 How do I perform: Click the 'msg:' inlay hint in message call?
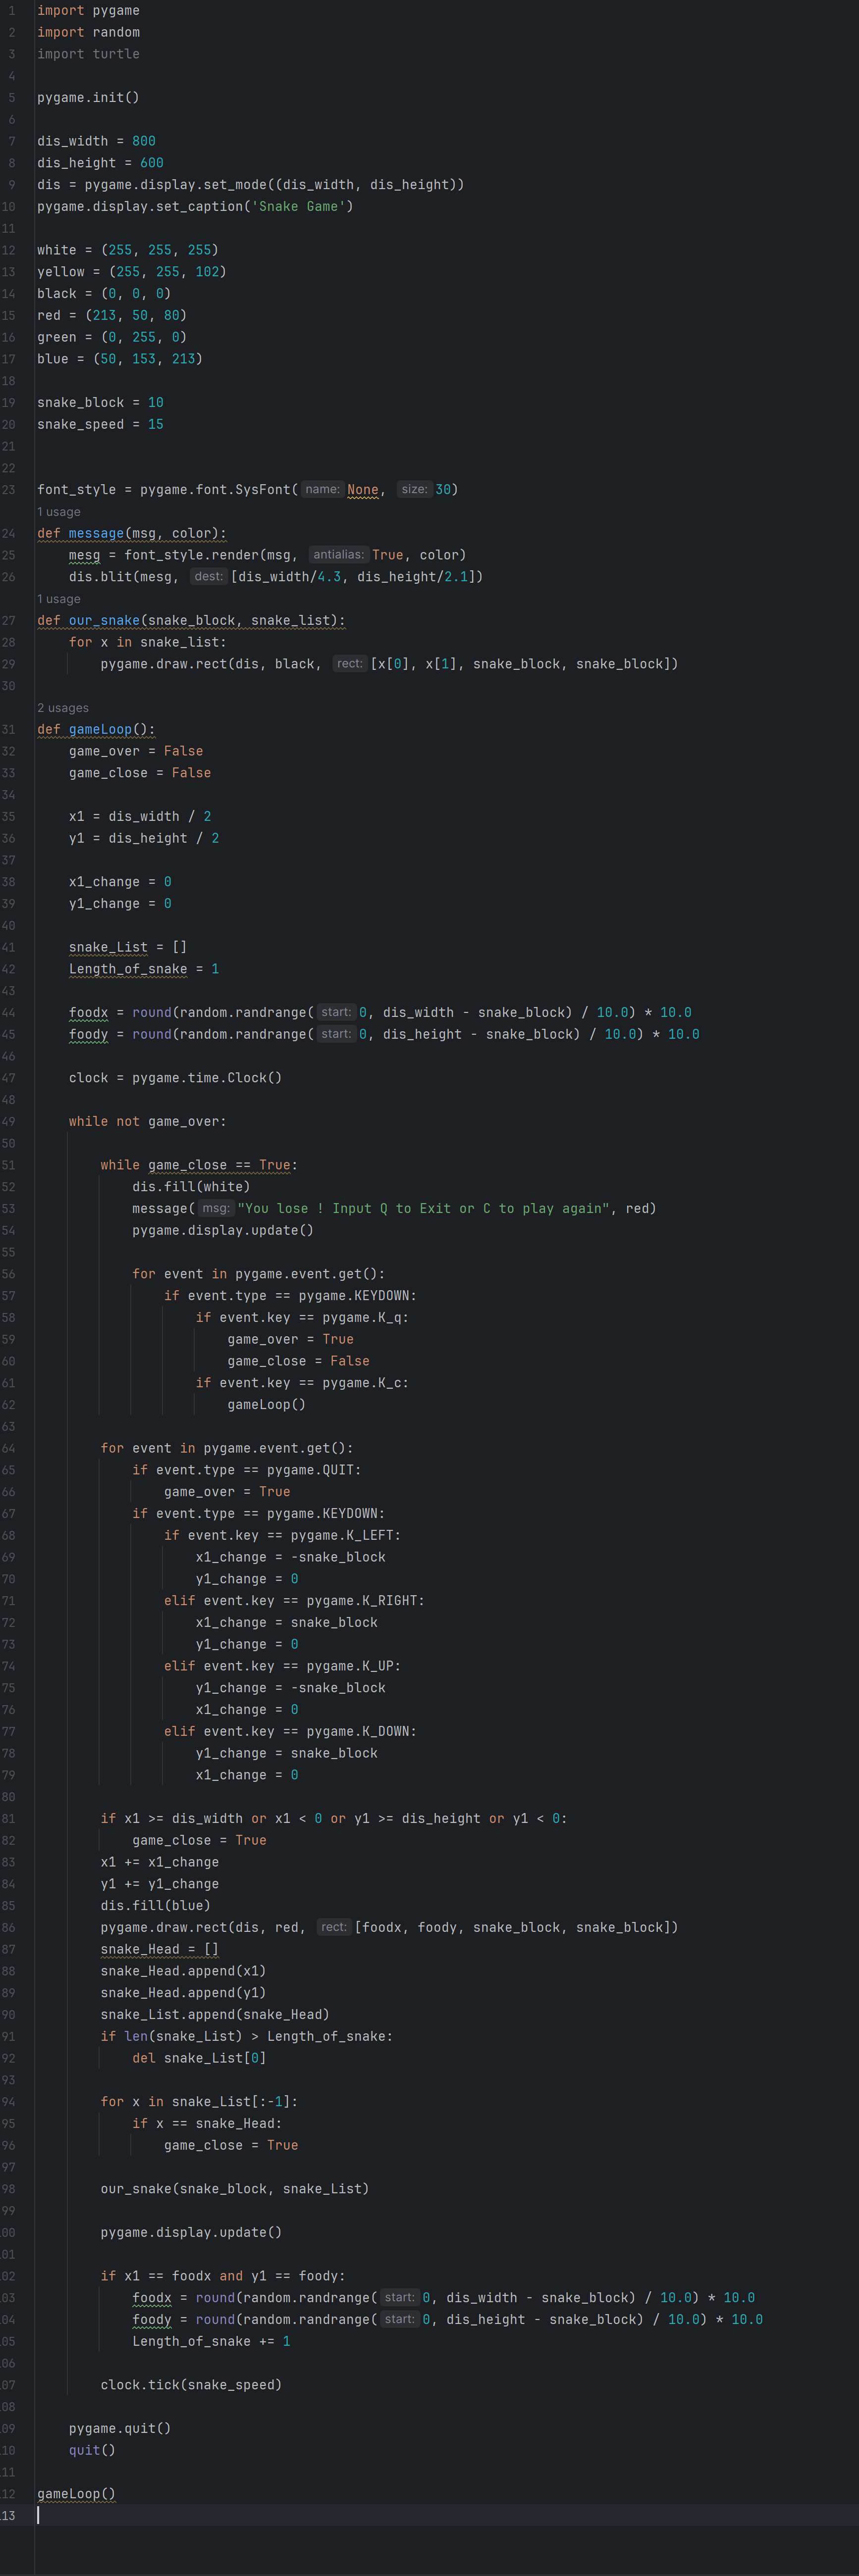point(216,1208)
